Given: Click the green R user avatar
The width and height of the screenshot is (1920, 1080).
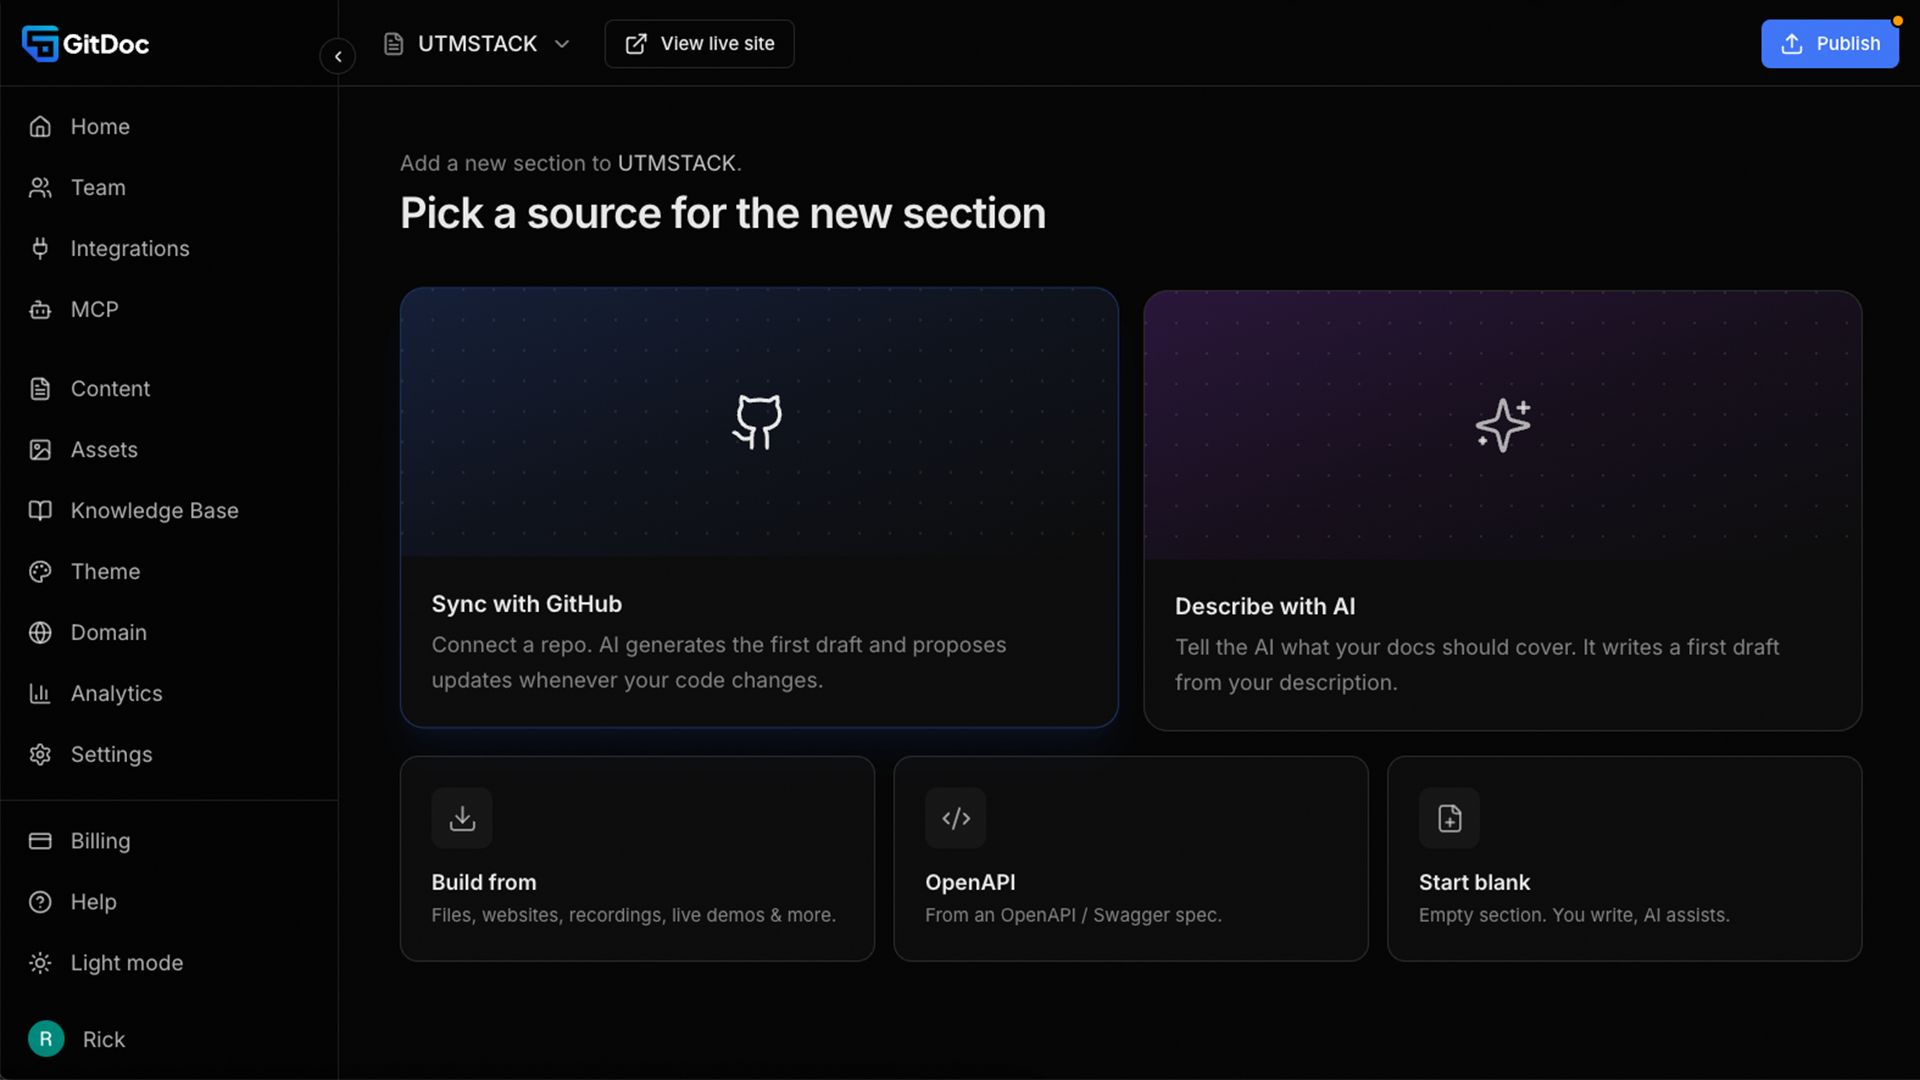Looking at the screenshot, I should 46,1039.
